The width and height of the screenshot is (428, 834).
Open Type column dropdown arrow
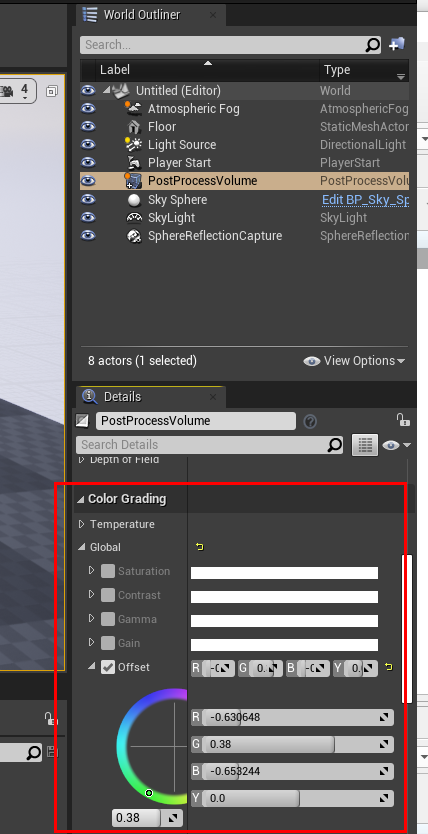[401, 77]
